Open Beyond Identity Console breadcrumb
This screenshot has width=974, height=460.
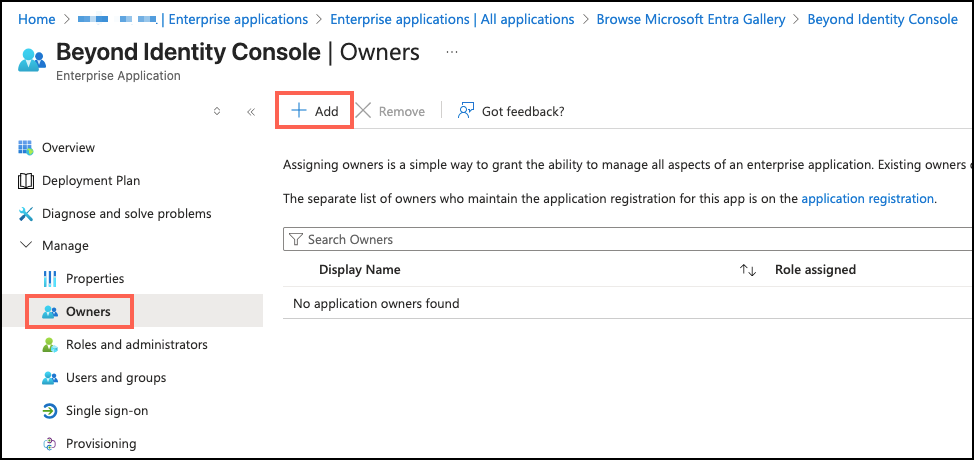click(883, 19)
